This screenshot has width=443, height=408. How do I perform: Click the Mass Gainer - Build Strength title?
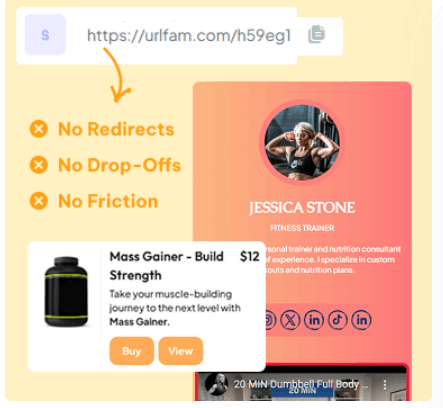click(167, 266)
